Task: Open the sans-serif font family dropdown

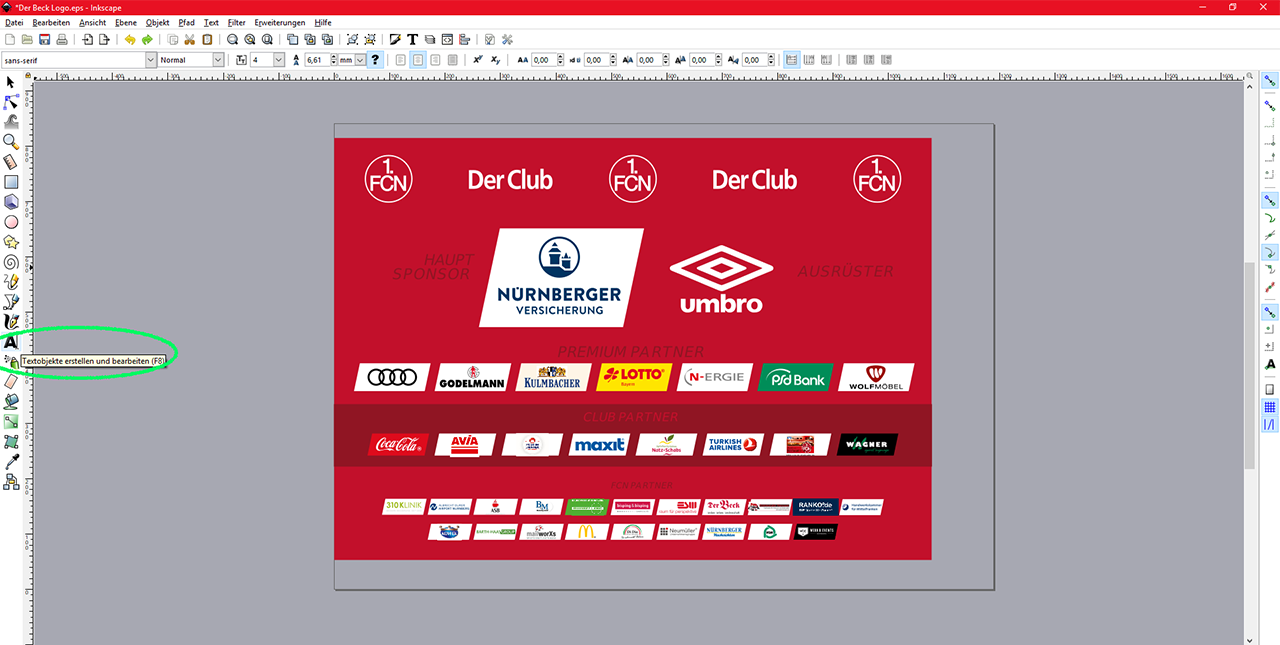Action: pyautogui.click(x=151, y=60)
